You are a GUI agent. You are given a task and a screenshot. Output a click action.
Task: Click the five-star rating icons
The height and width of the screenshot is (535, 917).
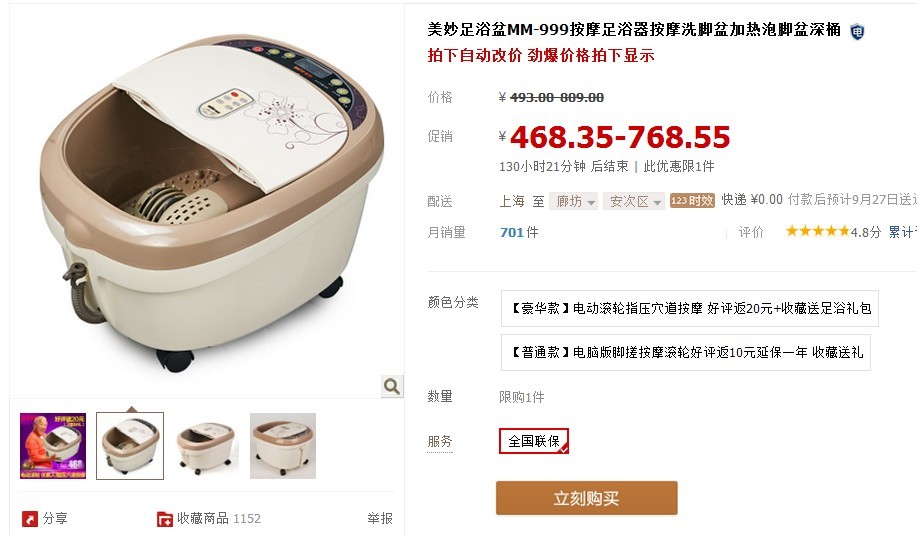click(817, 231)
